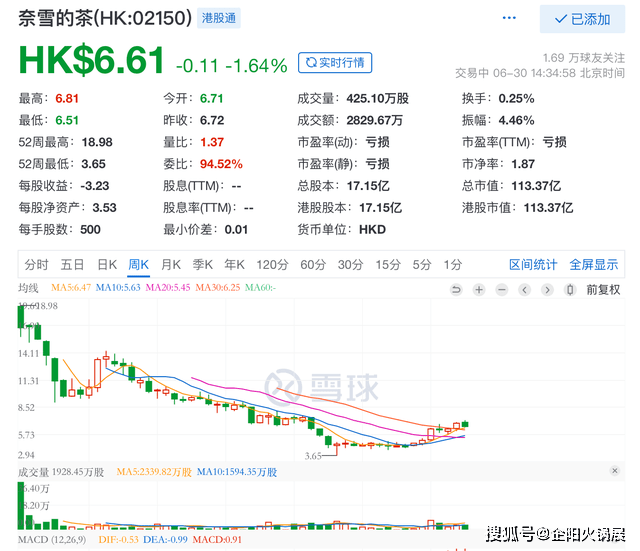
Task: Open the 前复权 adjustment dropdown
Action: 603,290
